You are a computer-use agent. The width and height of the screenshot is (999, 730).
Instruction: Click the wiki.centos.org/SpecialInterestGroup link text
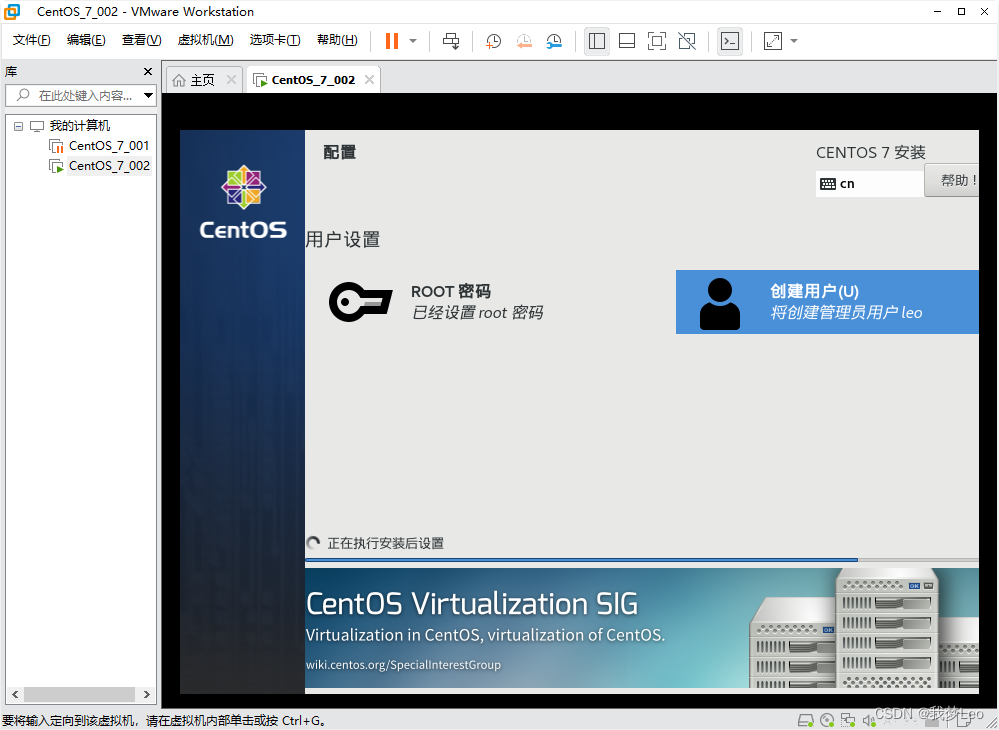[x=403, y=664]
